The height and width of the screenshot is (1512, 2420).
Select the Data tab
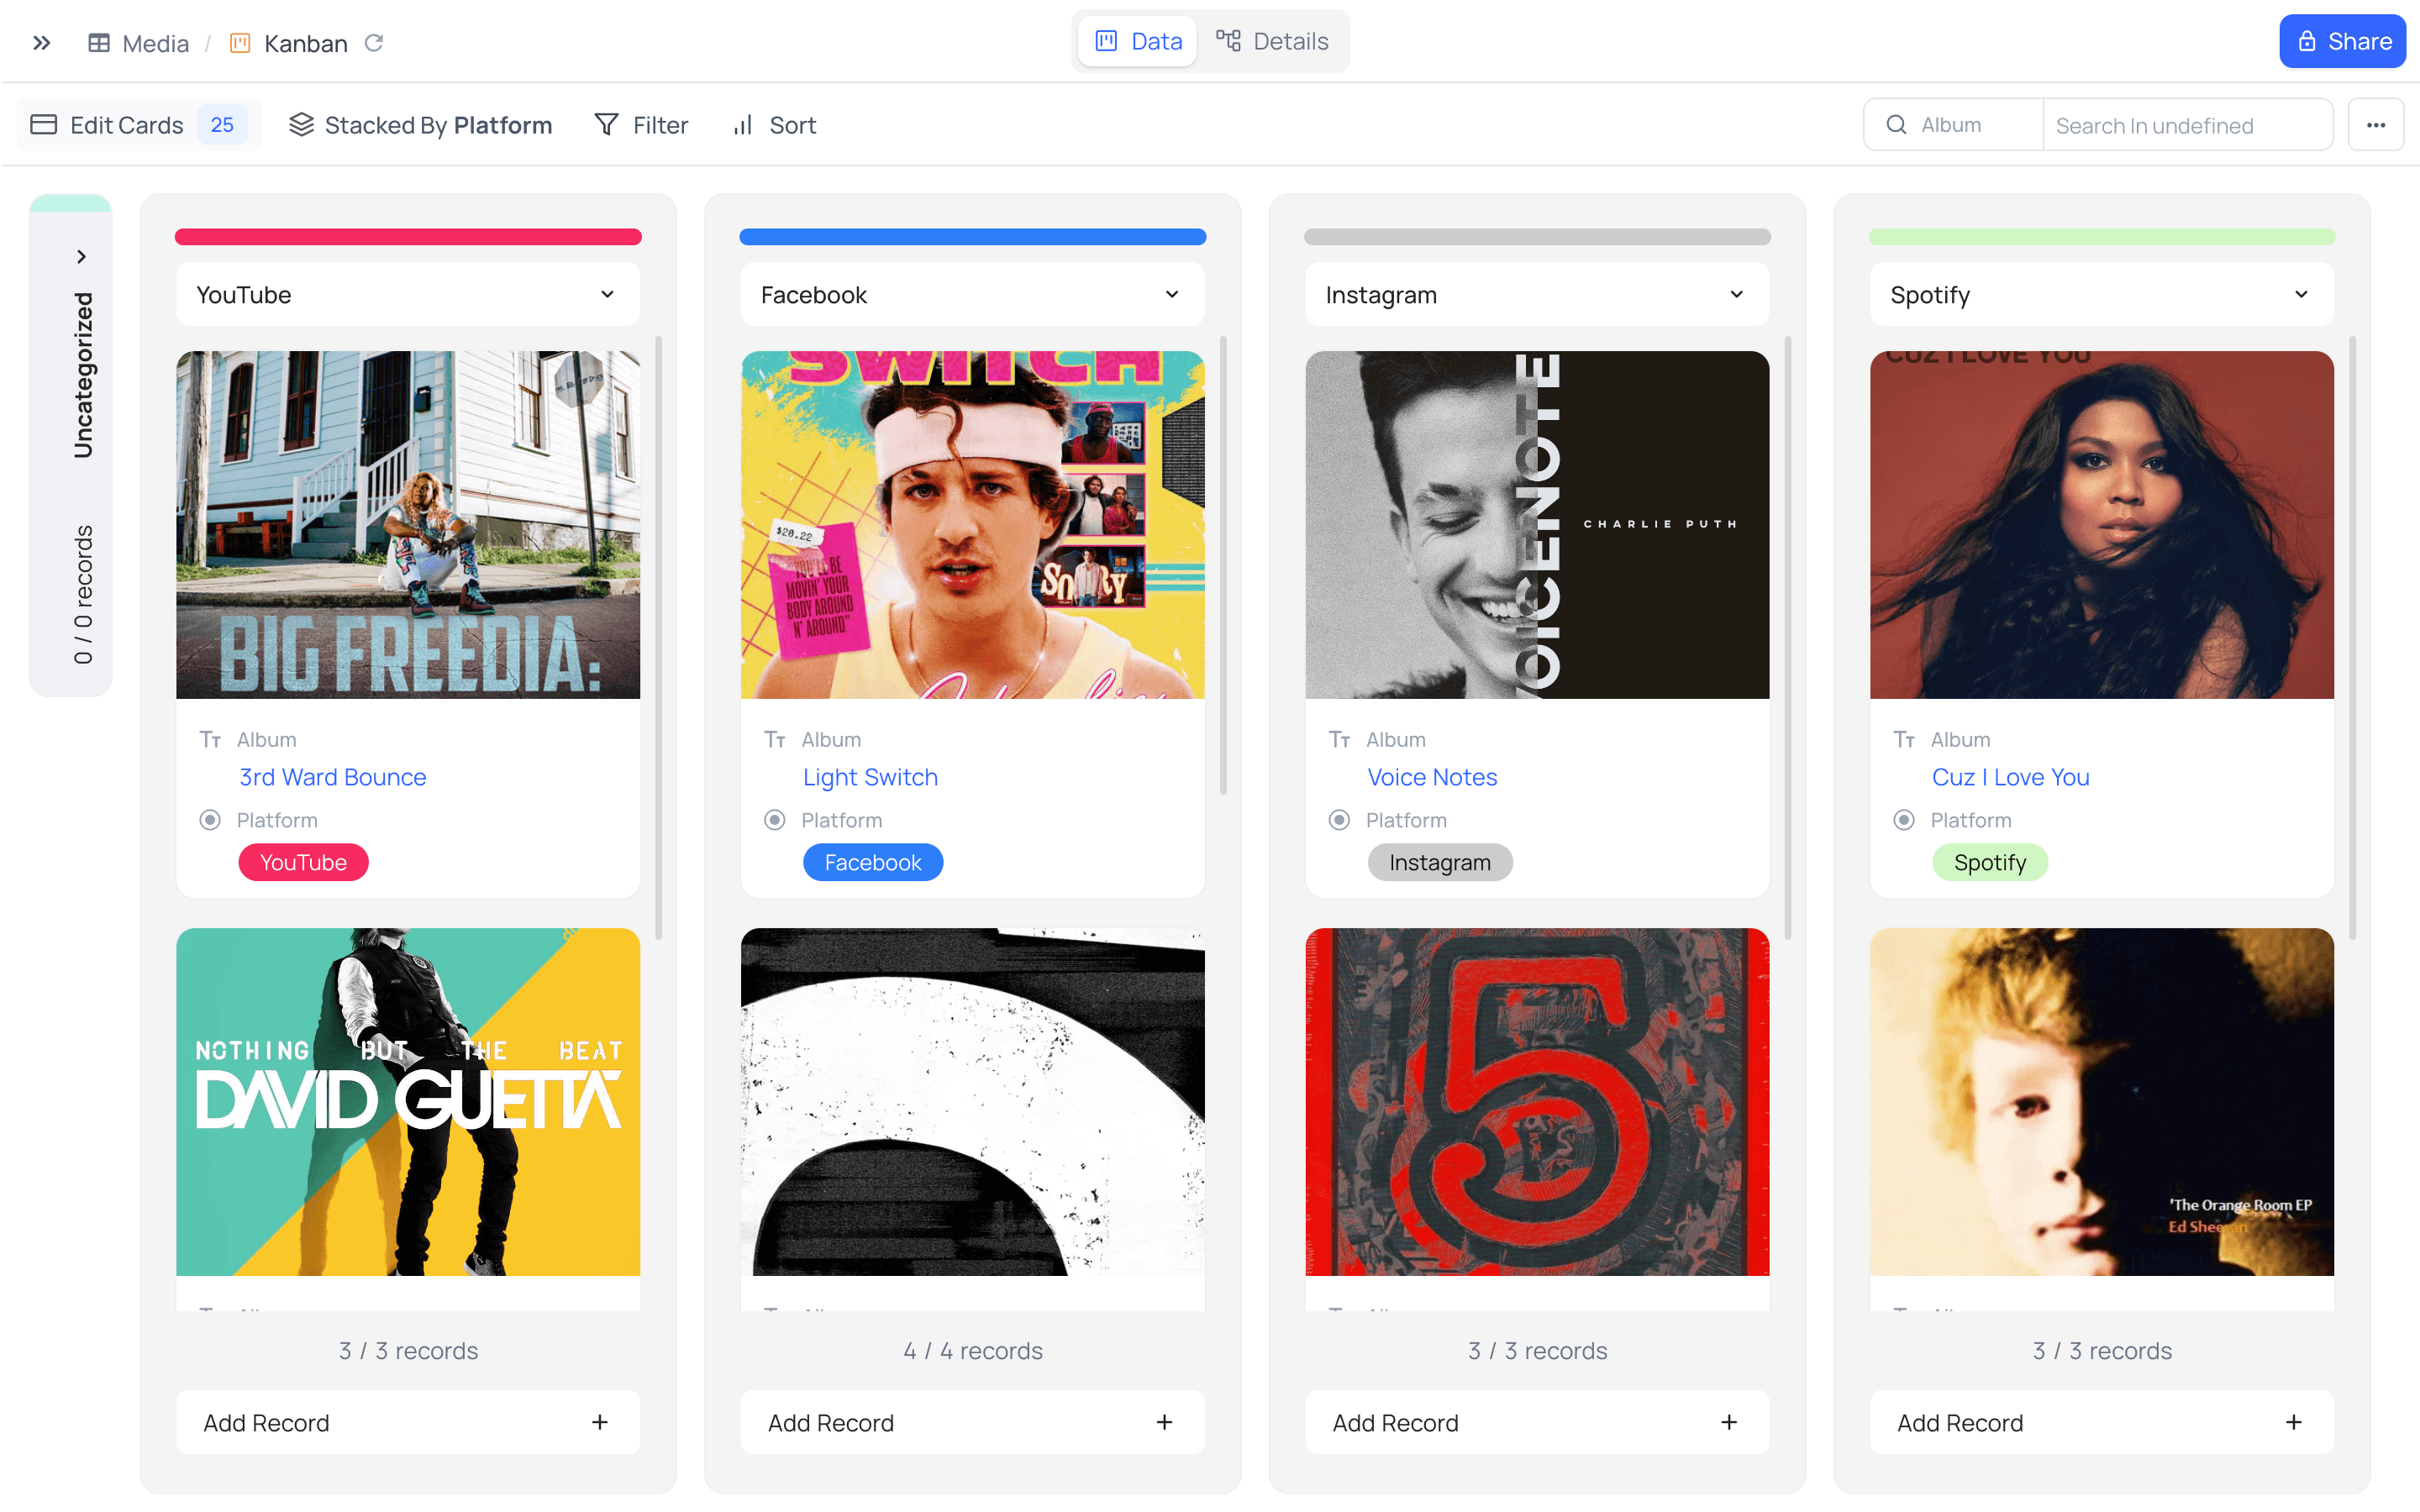pyautogui.click(x=1139, y=41)
